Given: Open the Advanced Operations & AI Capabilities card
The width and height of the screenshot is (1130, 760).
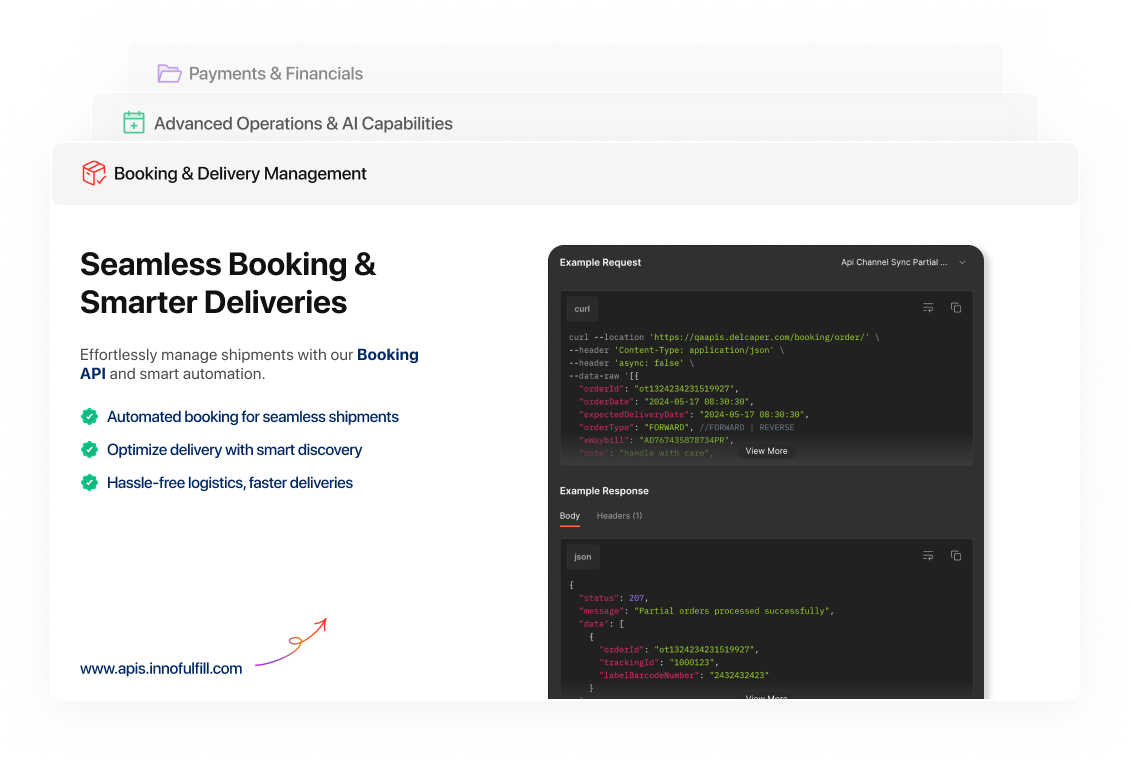Looking at the screenshot, I should click(303, 123).
